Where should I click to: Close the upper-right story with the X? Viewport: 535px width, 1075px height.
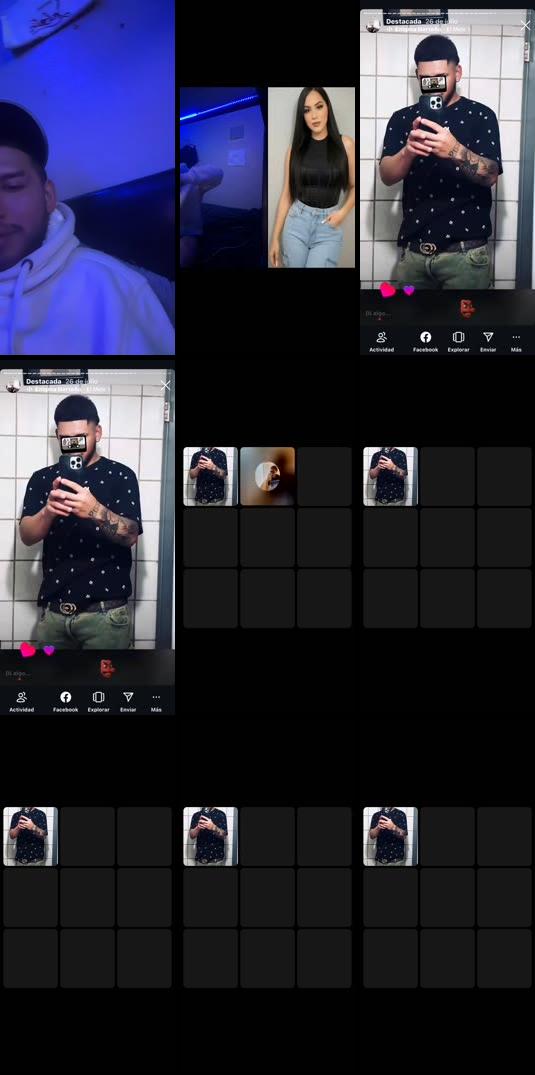(525, 25)
